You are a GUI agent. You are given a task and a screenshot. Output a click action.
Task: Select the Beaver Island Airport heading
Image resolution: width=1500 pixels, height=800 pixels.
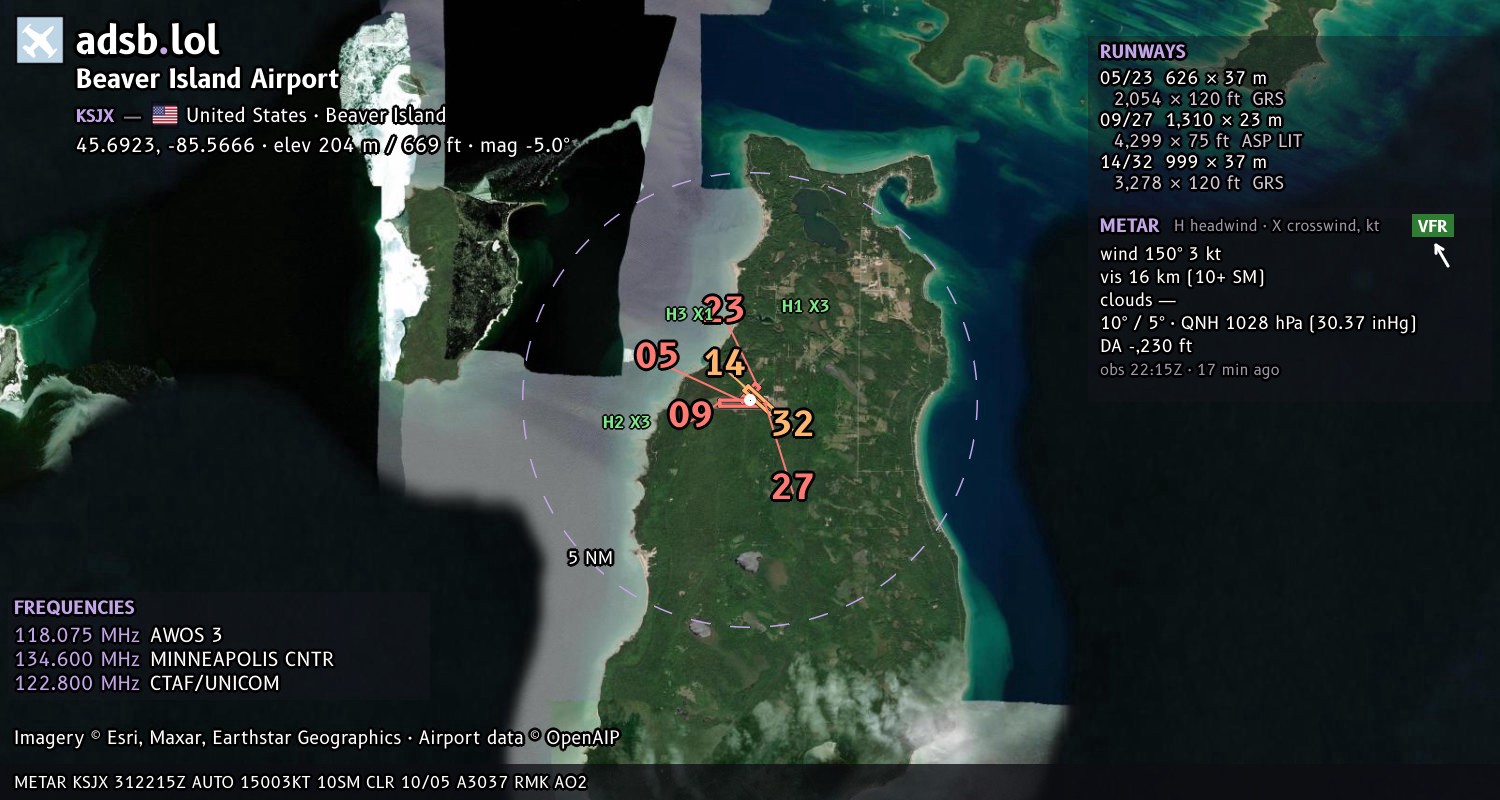point(208,79)
